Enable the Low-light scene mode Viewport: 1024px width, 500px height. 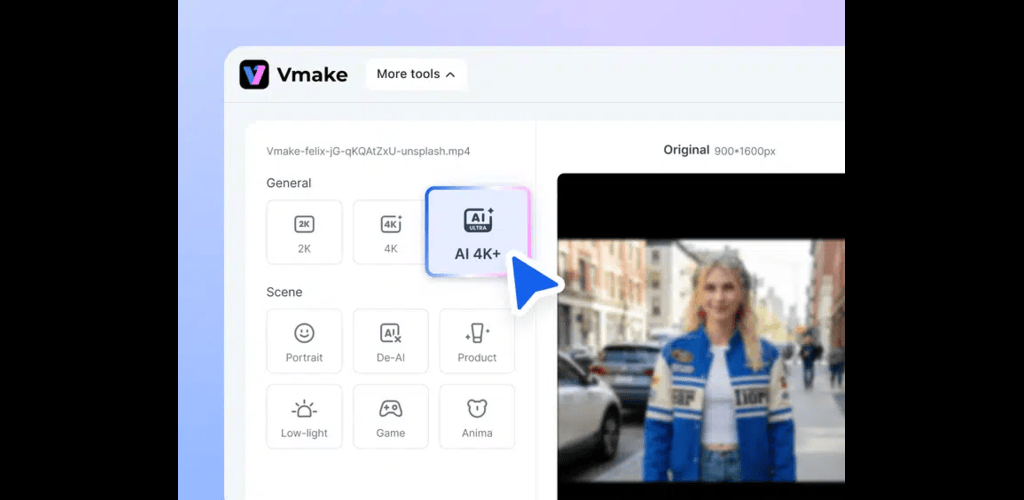(x=304, y=417)
